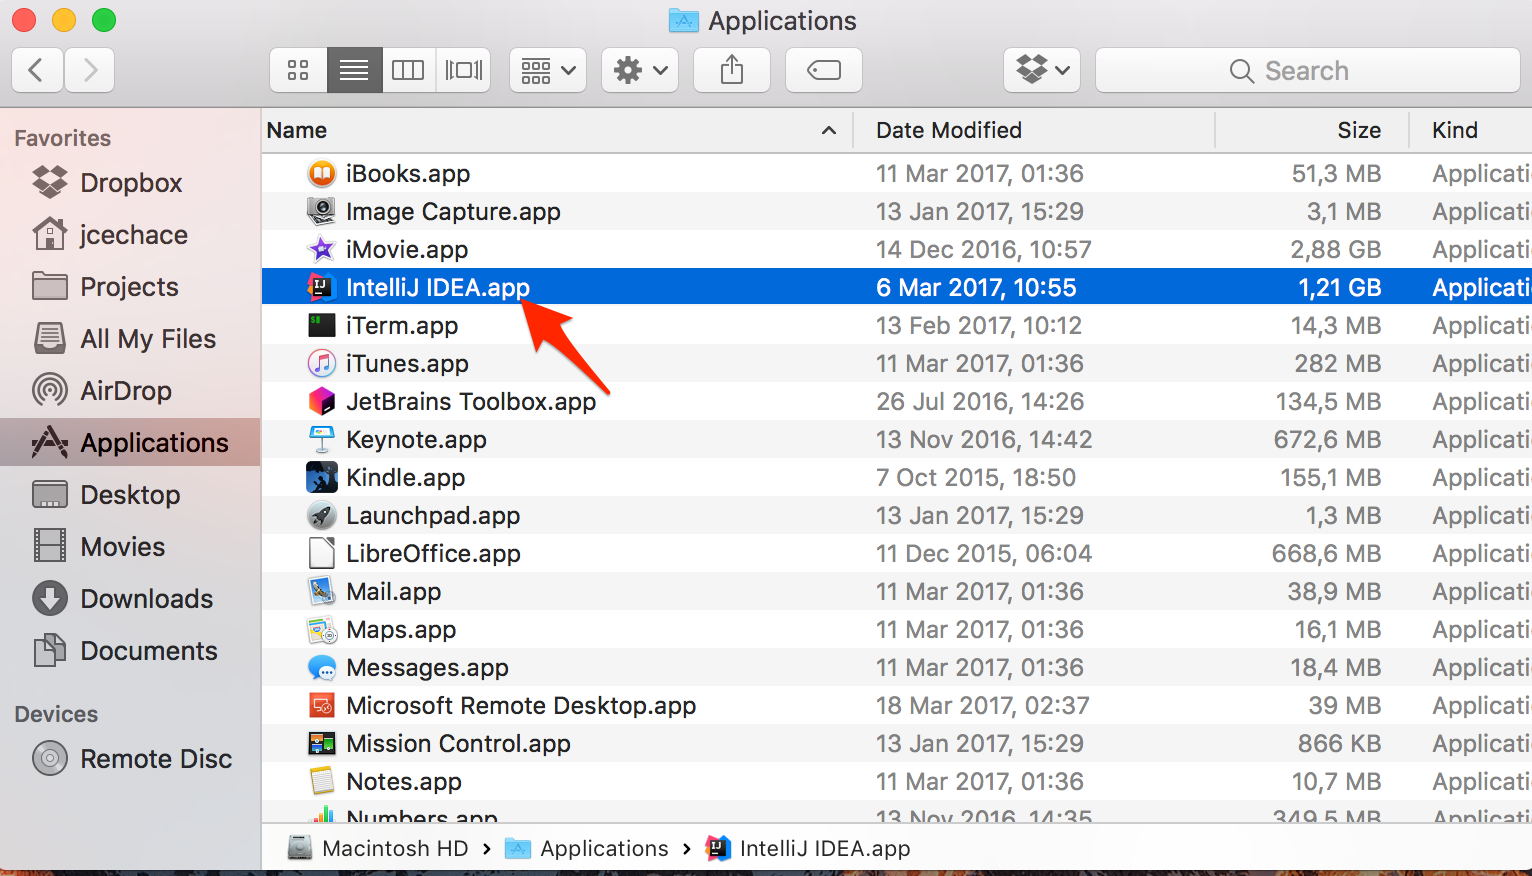The height and width of the screenshot is (876, 1532).
Task: Click the LibreOffice document icon
Action: (x=321, y=553)
